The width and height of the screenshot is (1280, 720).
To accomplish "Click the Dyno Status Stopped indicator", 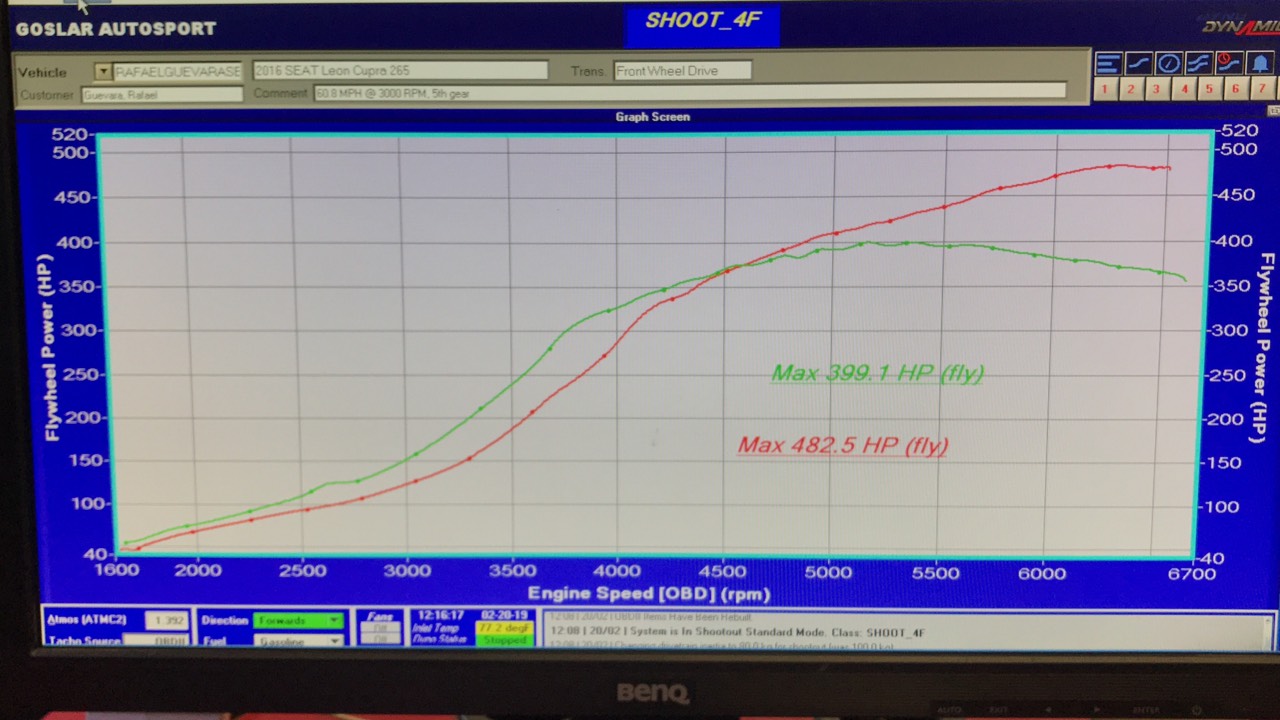I will point(503,640).
